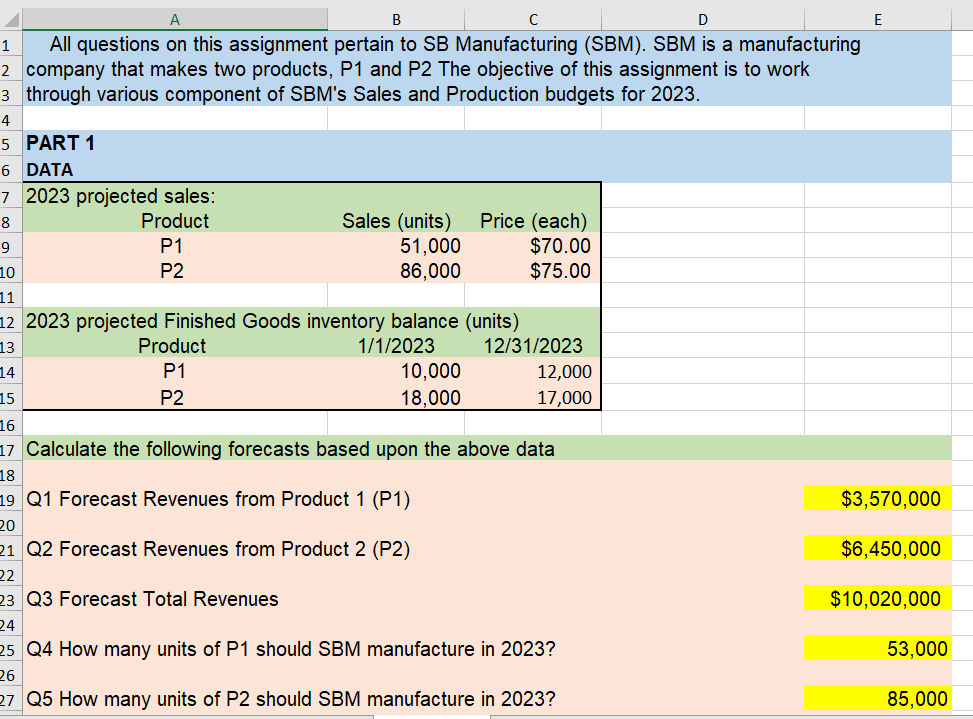973x719 pixels.
Task: Click the Q4 P1 units to manufacture question
Action: point(290,650)
